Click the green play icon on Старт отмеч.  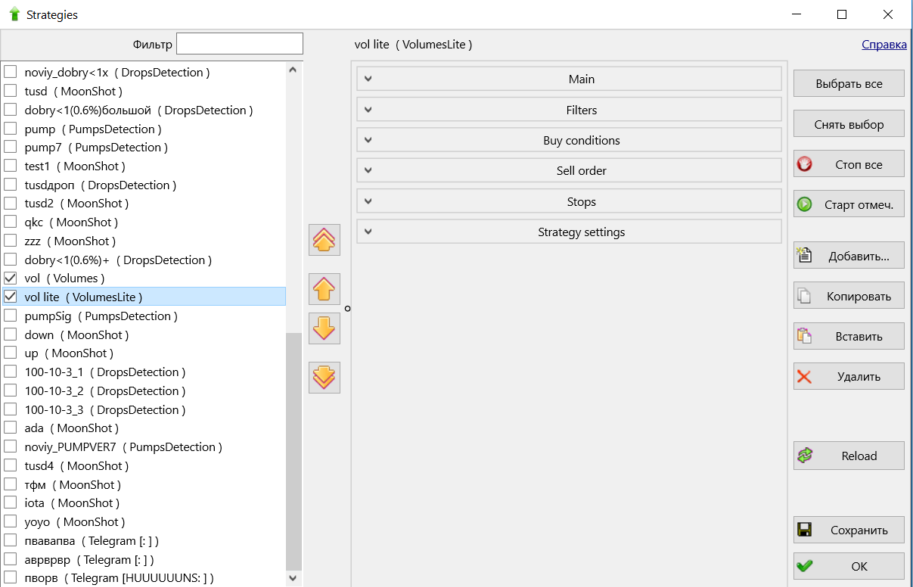[805, 205]
